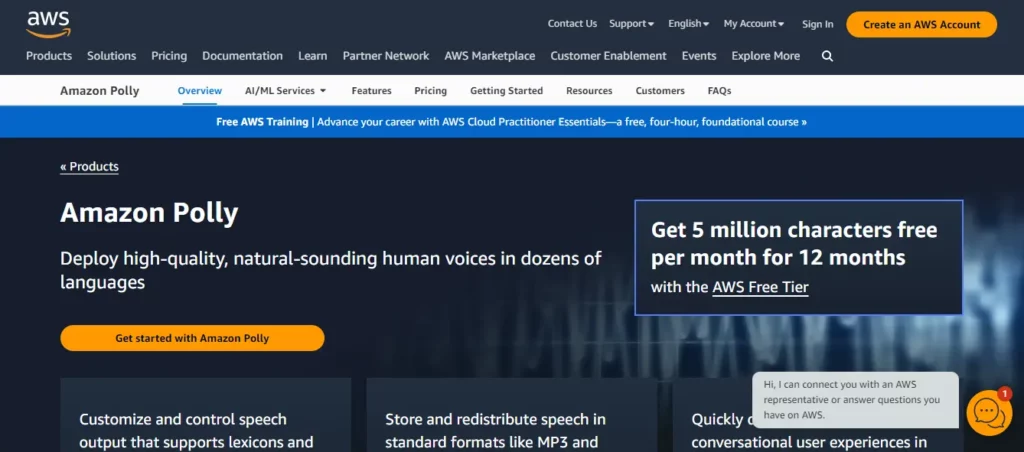Open the chat assistant bubble icon
The image size is (1024, 452).
989,413
